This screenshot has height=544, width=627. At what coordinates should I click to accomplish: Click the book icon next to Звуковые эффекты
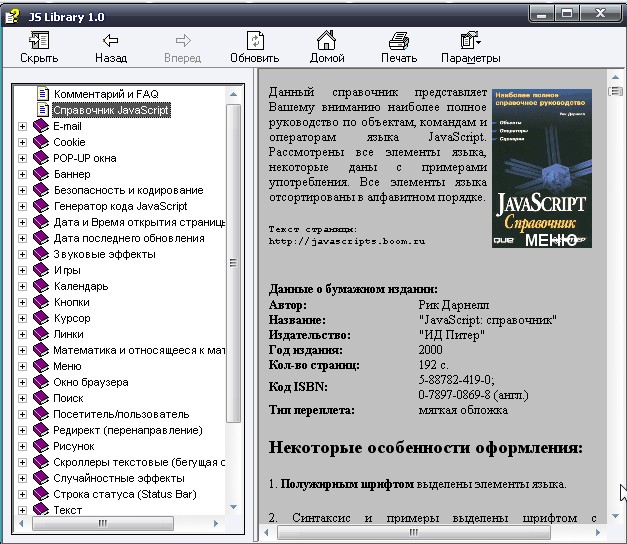click(x=41, y=254)
